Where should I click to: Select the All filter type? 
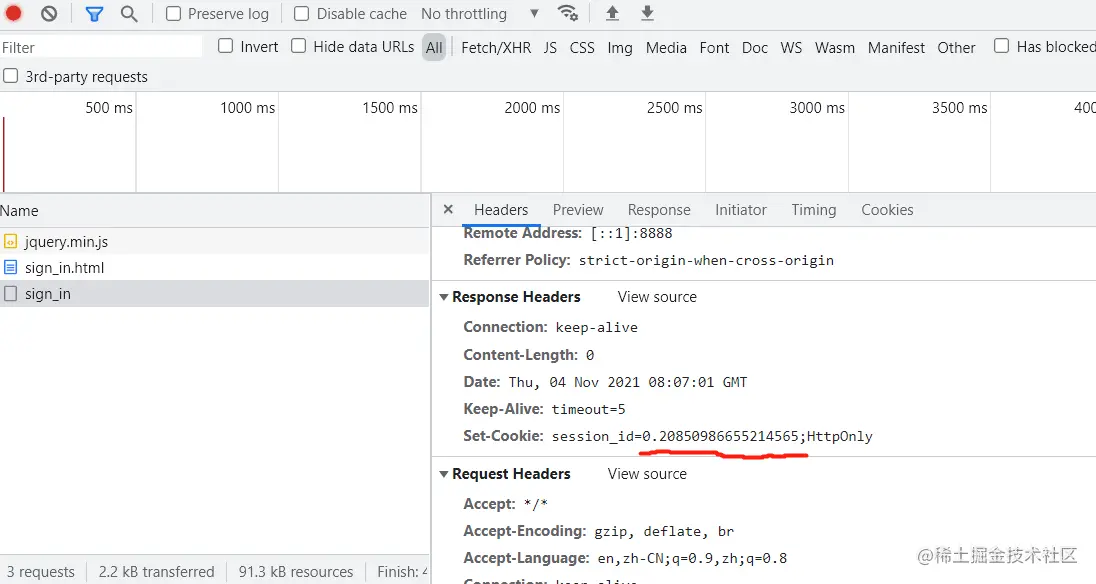coord(434,48)
